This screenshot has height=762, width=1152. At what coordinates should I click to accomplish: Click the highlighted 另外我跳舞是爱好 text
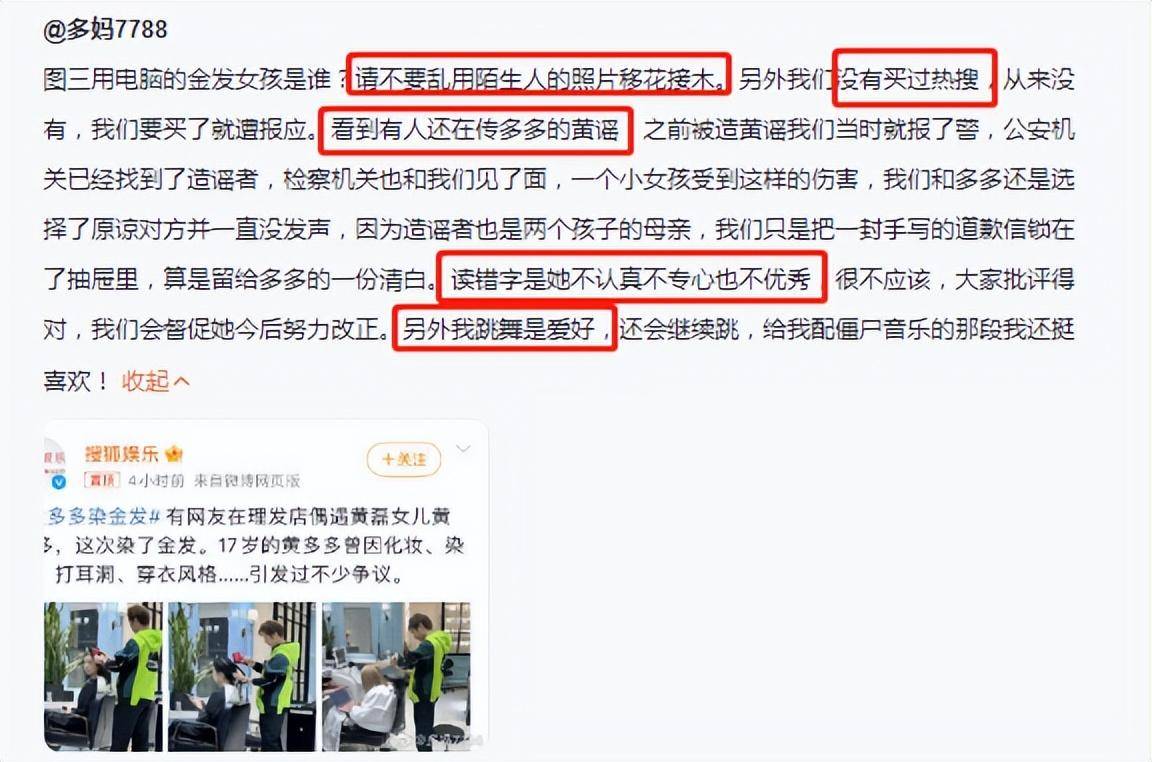point(505,328)
